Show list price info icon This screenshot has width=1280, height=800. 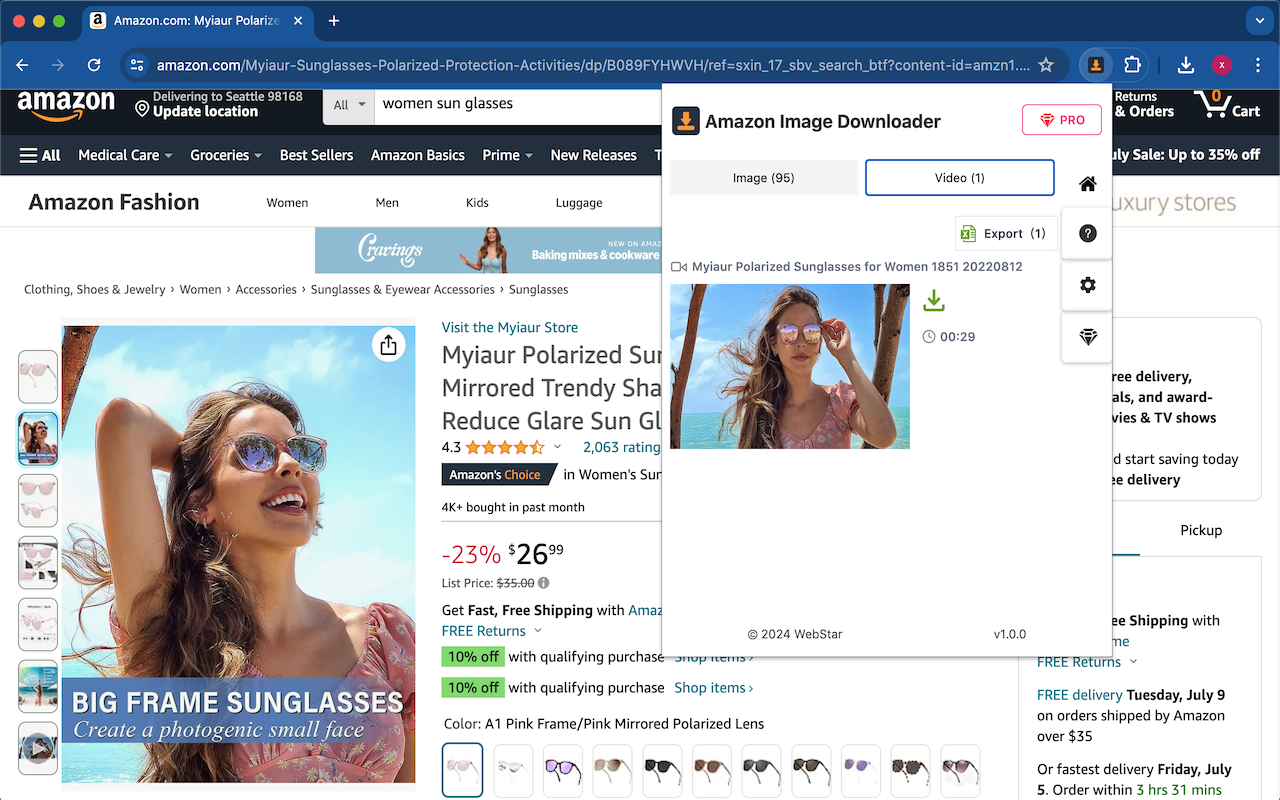pos(544,583)
